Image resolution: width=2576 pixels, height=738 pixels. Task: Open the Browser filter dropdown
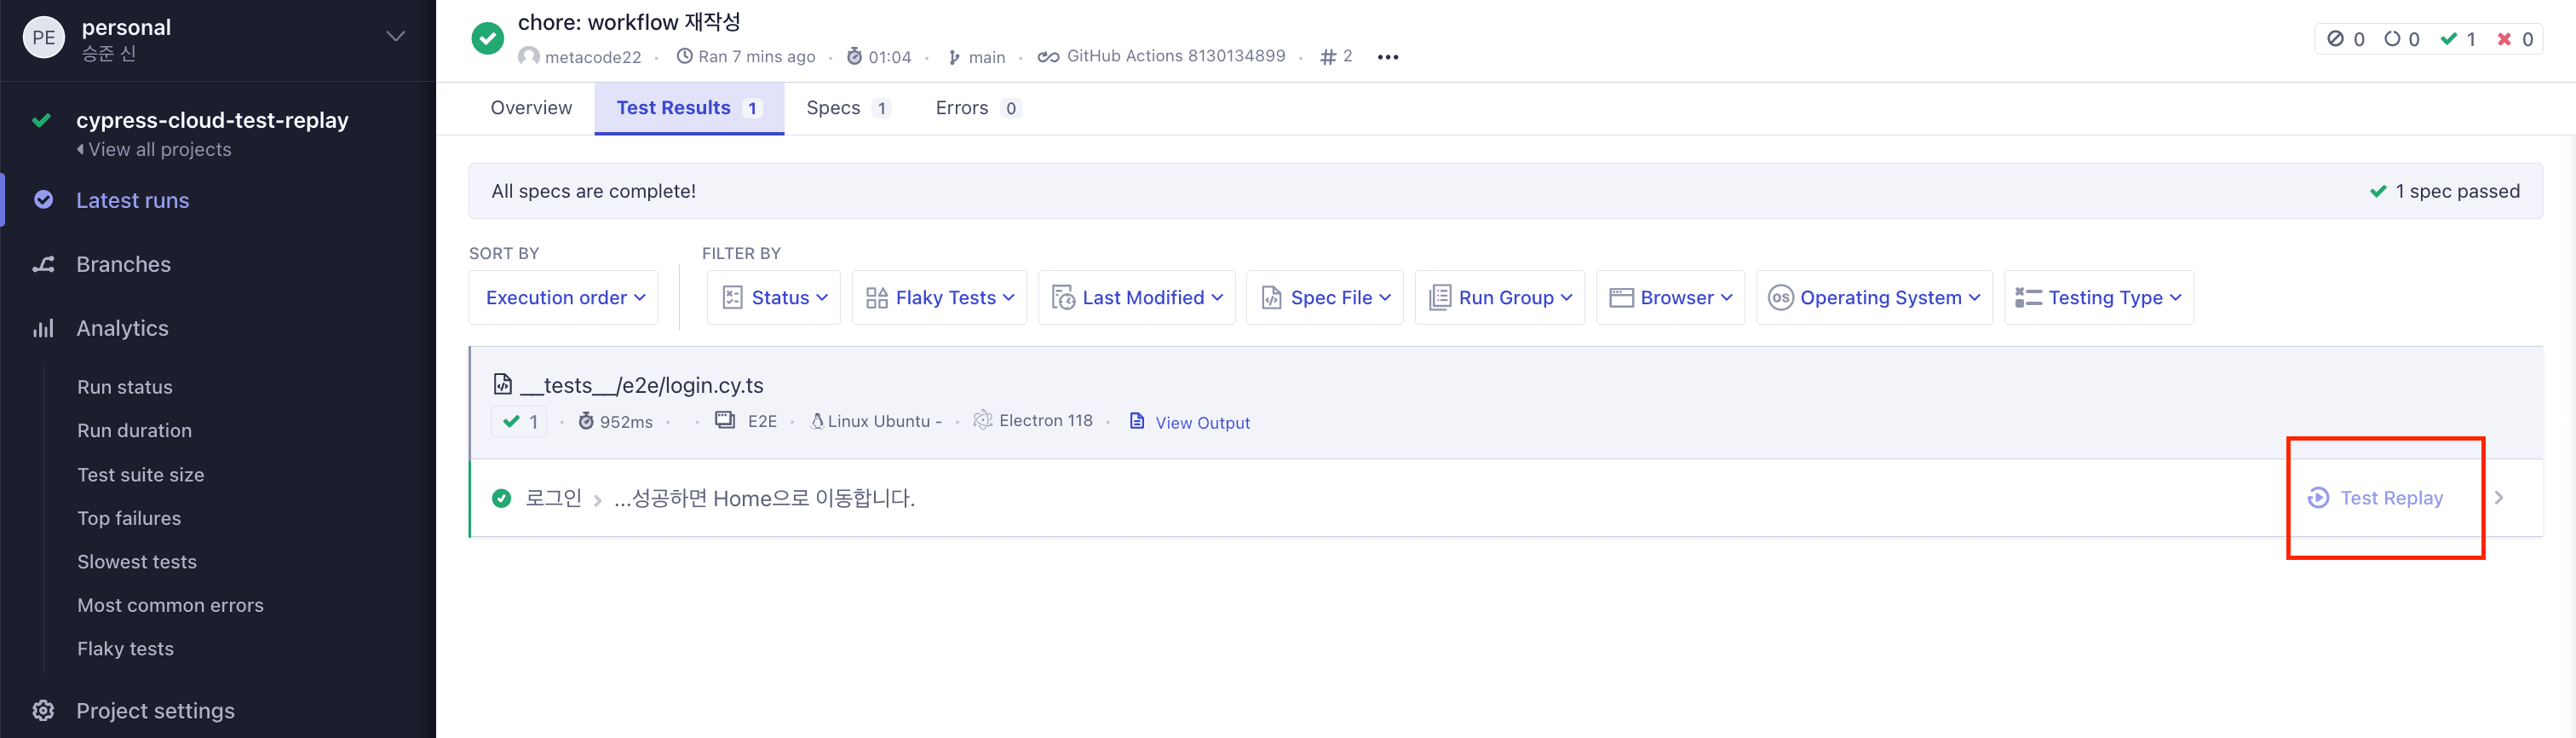coord(1671,297)
